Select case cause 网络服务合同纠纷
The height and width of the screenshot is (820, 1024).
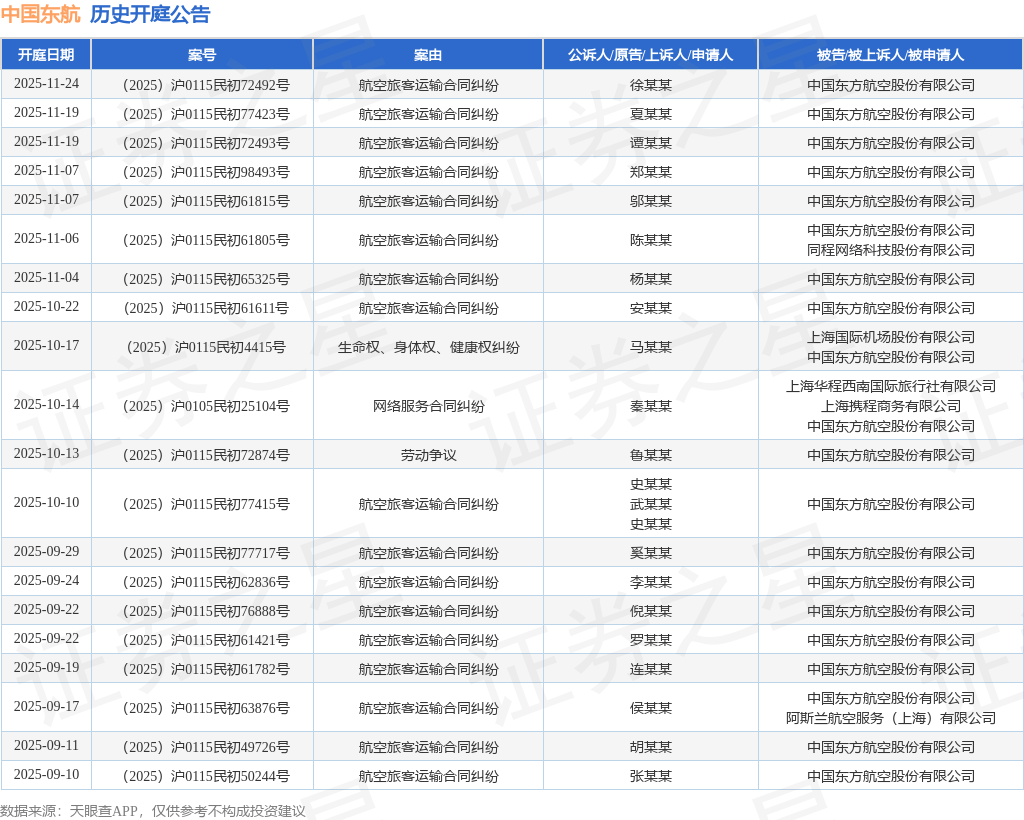[x=428, y=406]
